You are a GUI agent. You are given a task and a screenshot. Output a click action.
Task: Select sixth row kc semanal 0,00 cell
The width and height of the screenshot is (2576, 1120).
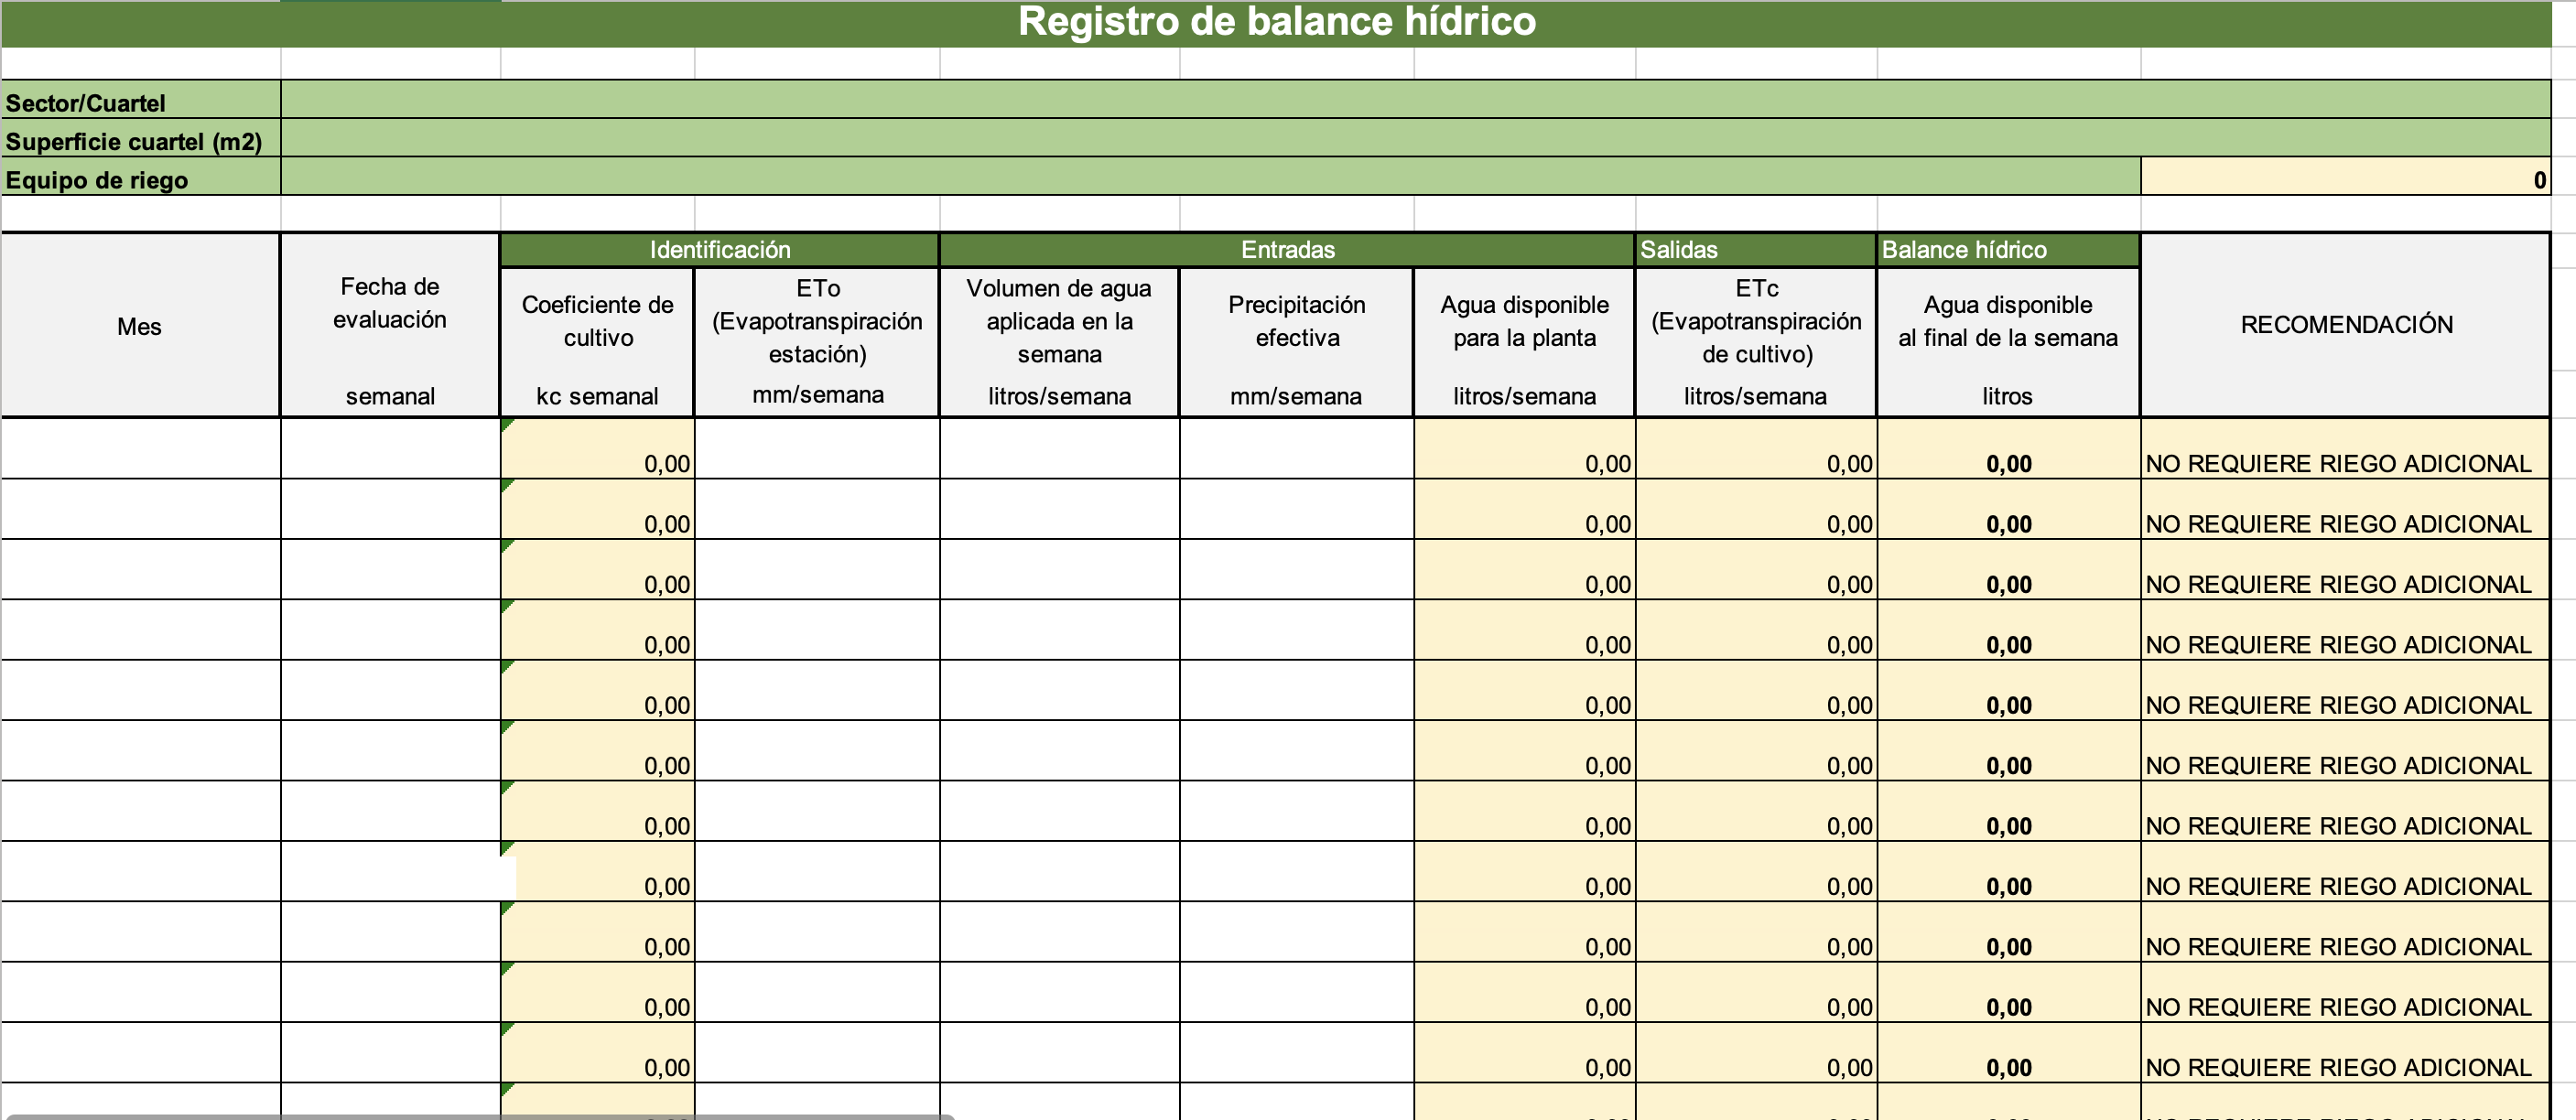(x=598, y=751)
